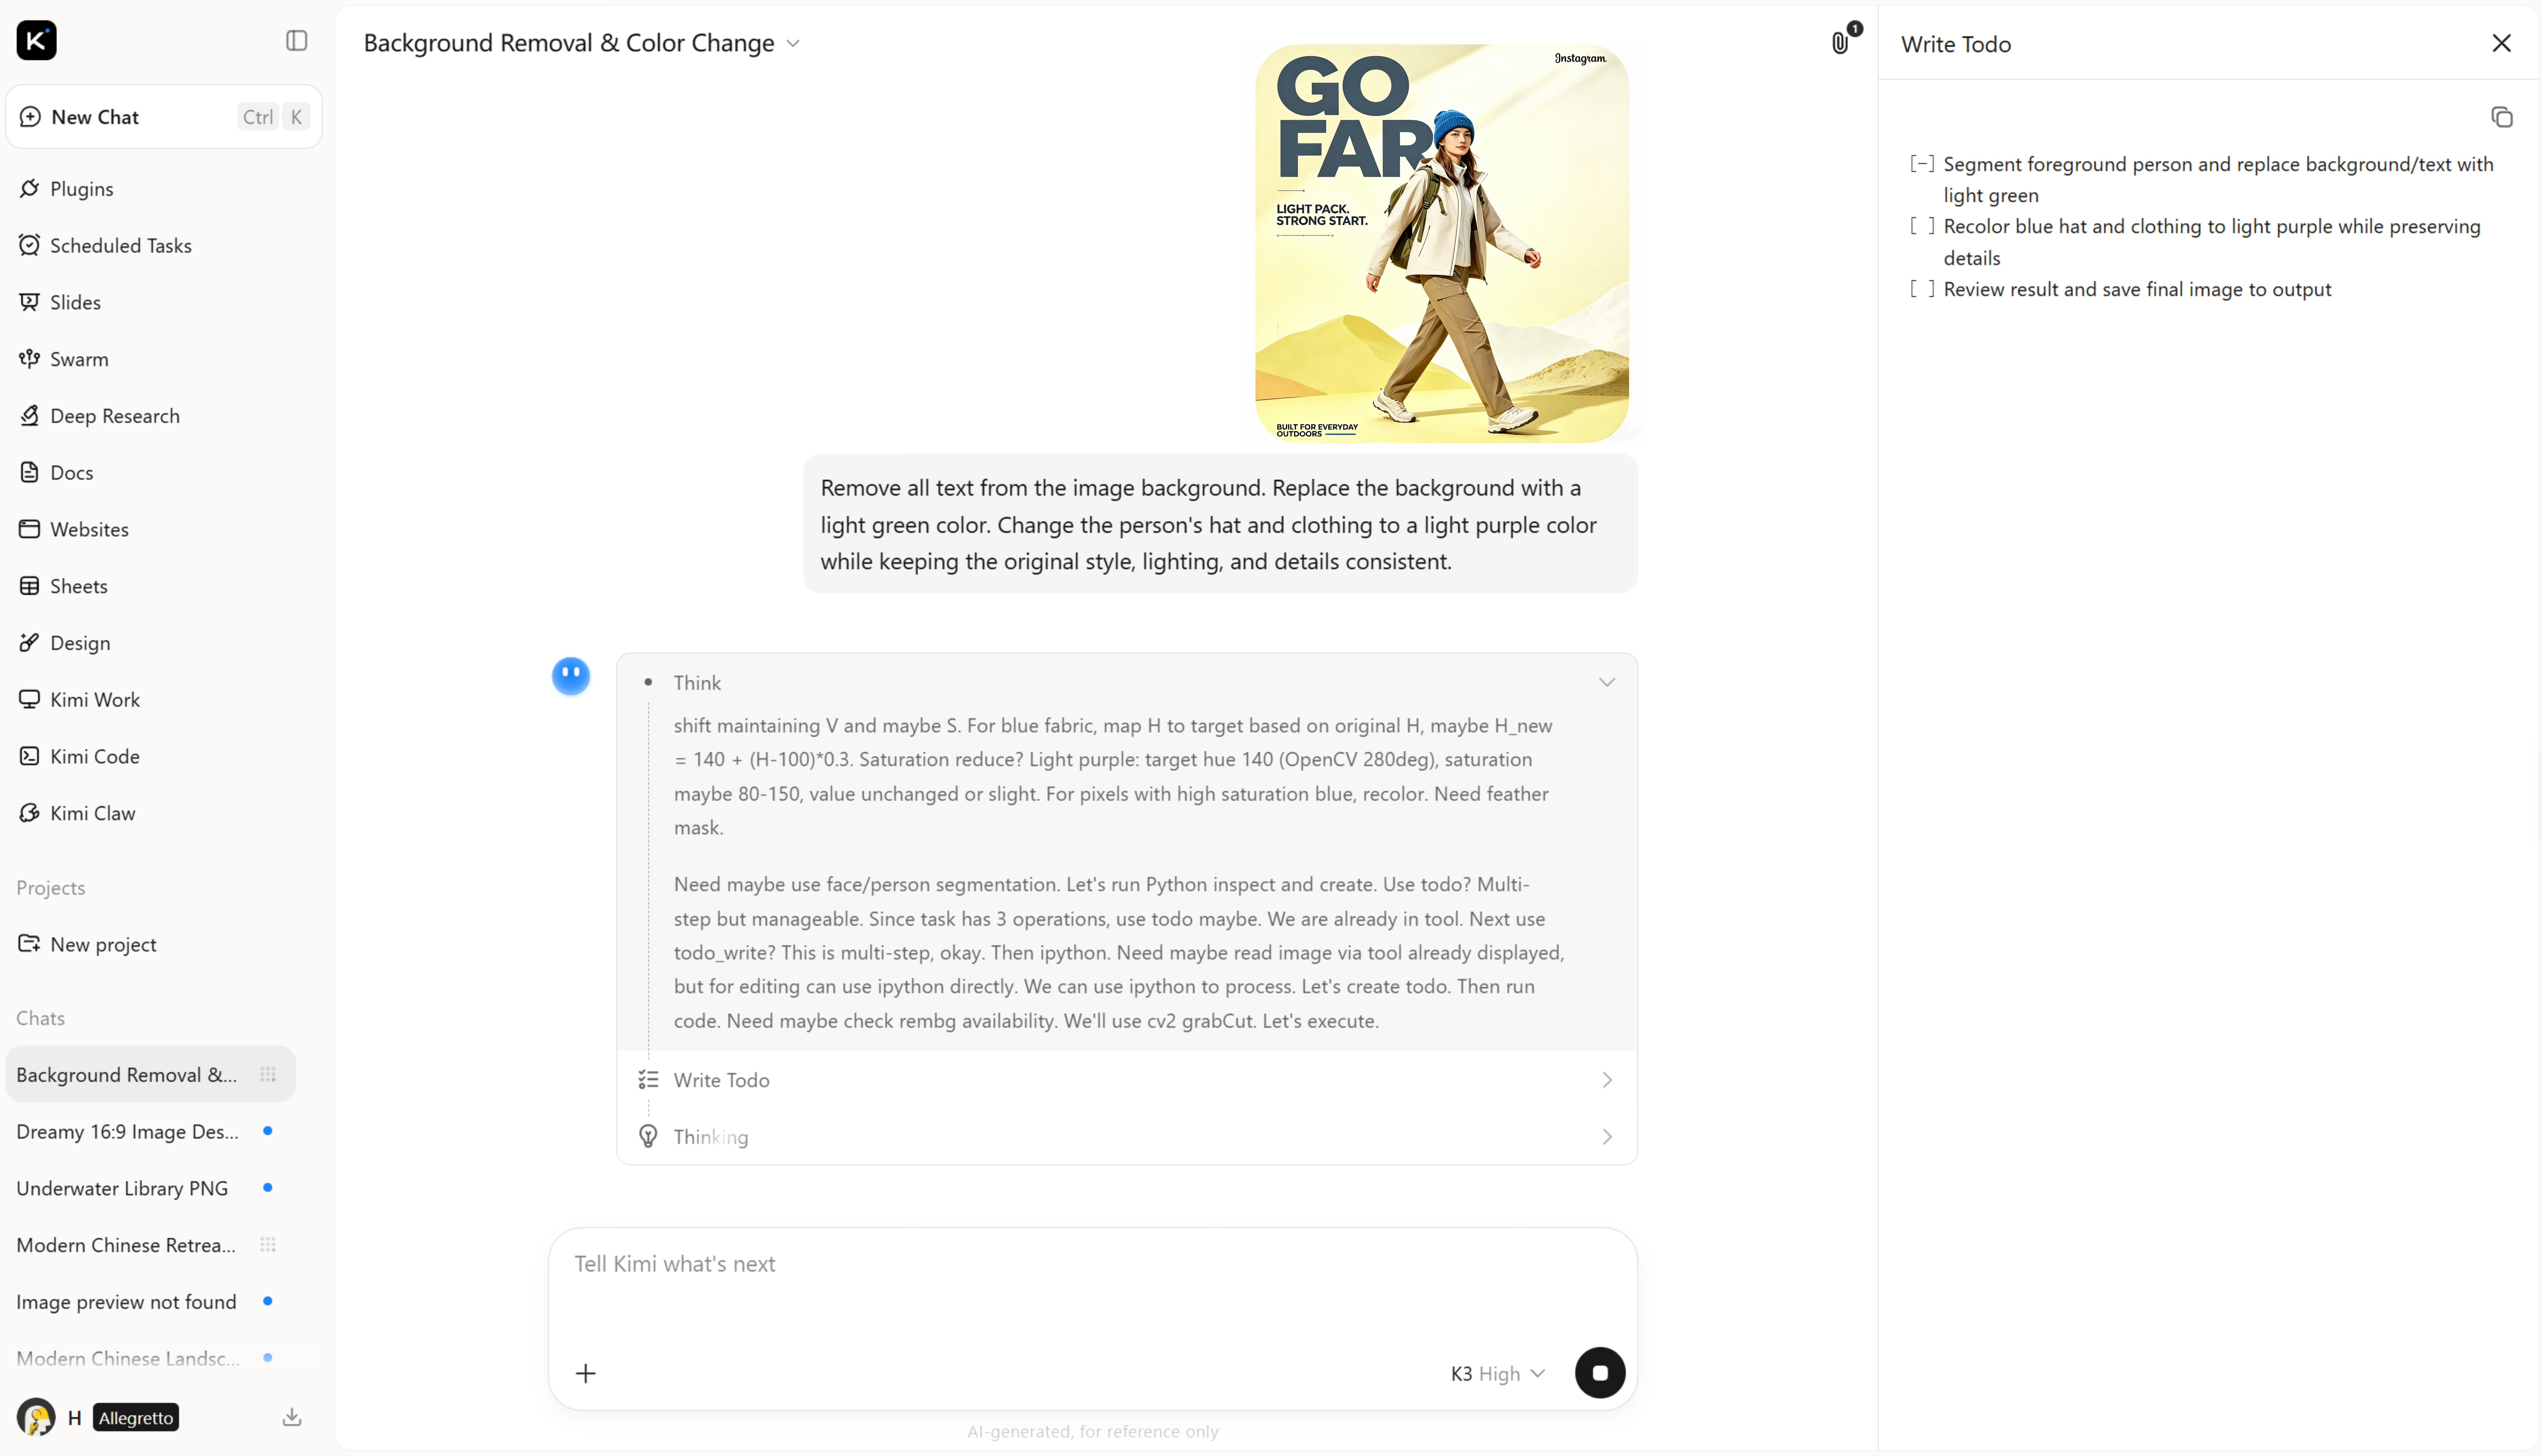2542x1456 pixels.
Task: Click the Write Todo checklist icon
Action: [648, 1080]
